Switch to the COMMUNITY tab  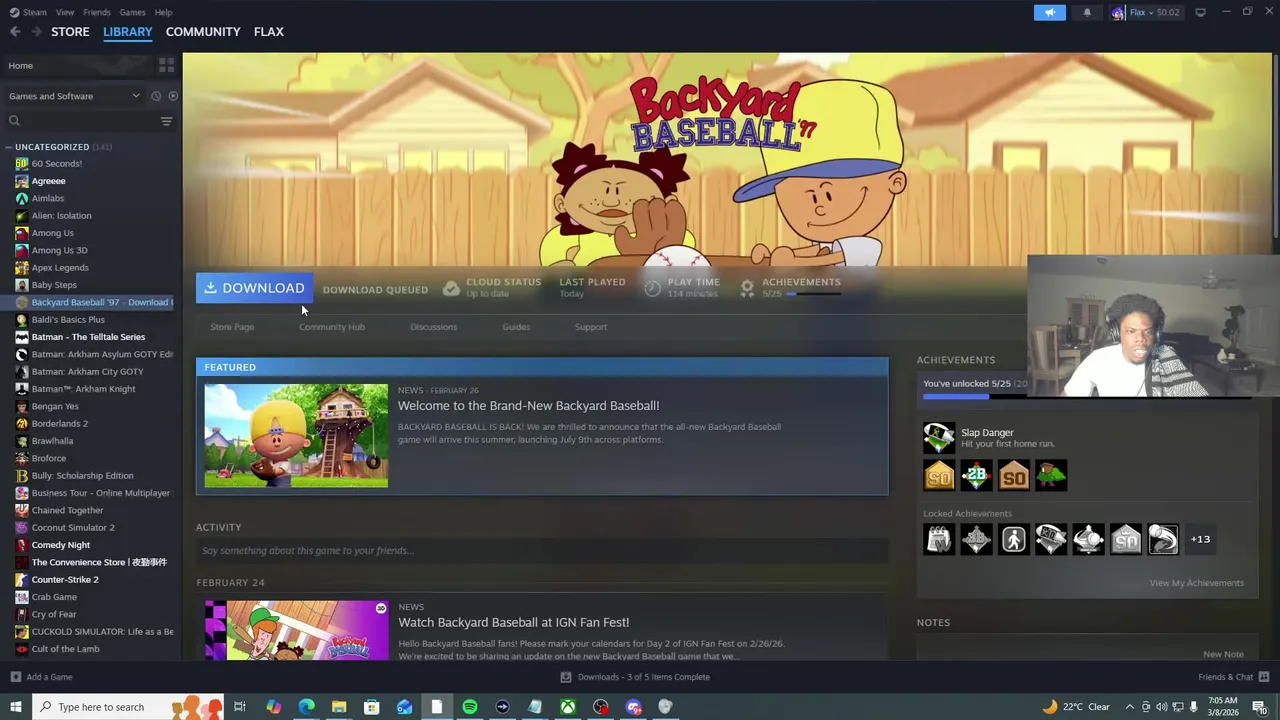(203, 32)
